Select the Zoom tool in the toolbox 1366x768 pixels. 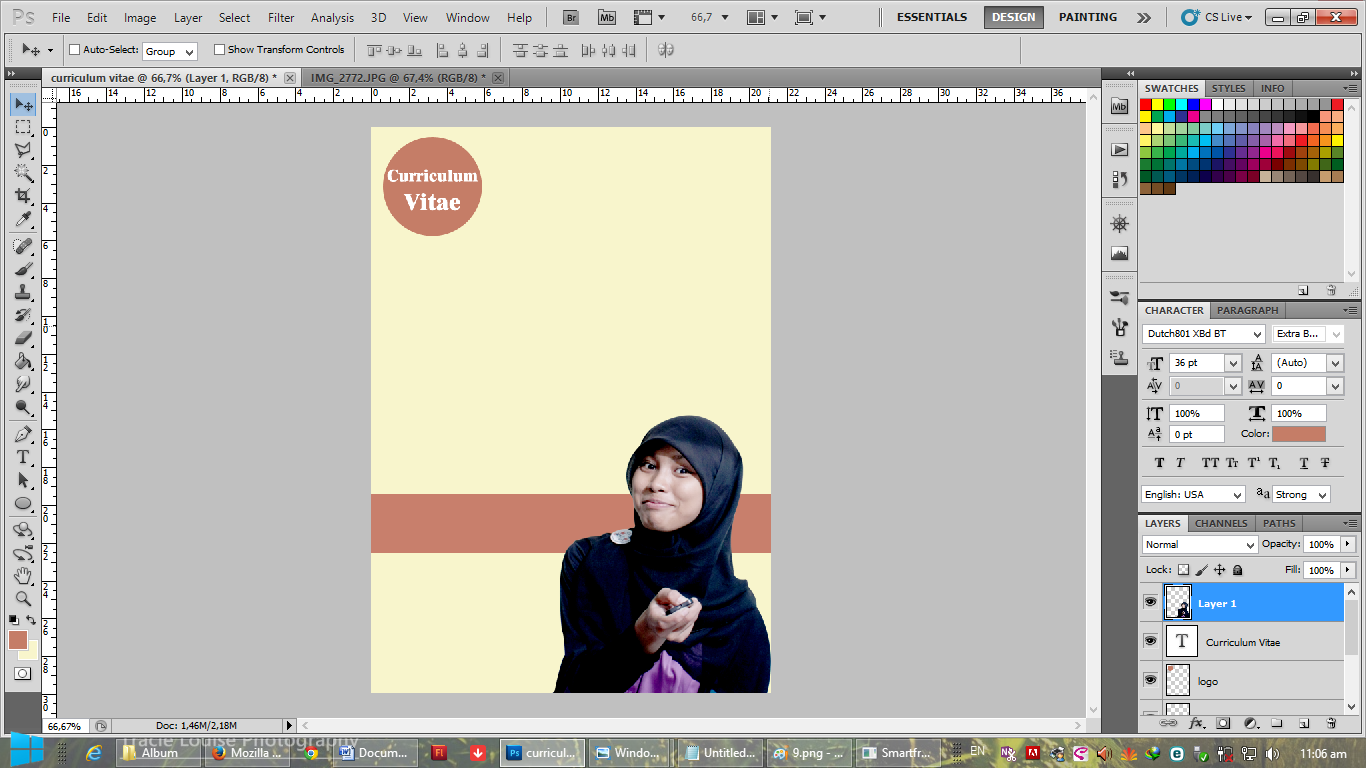pyautogui.click(x=23, y=599)
